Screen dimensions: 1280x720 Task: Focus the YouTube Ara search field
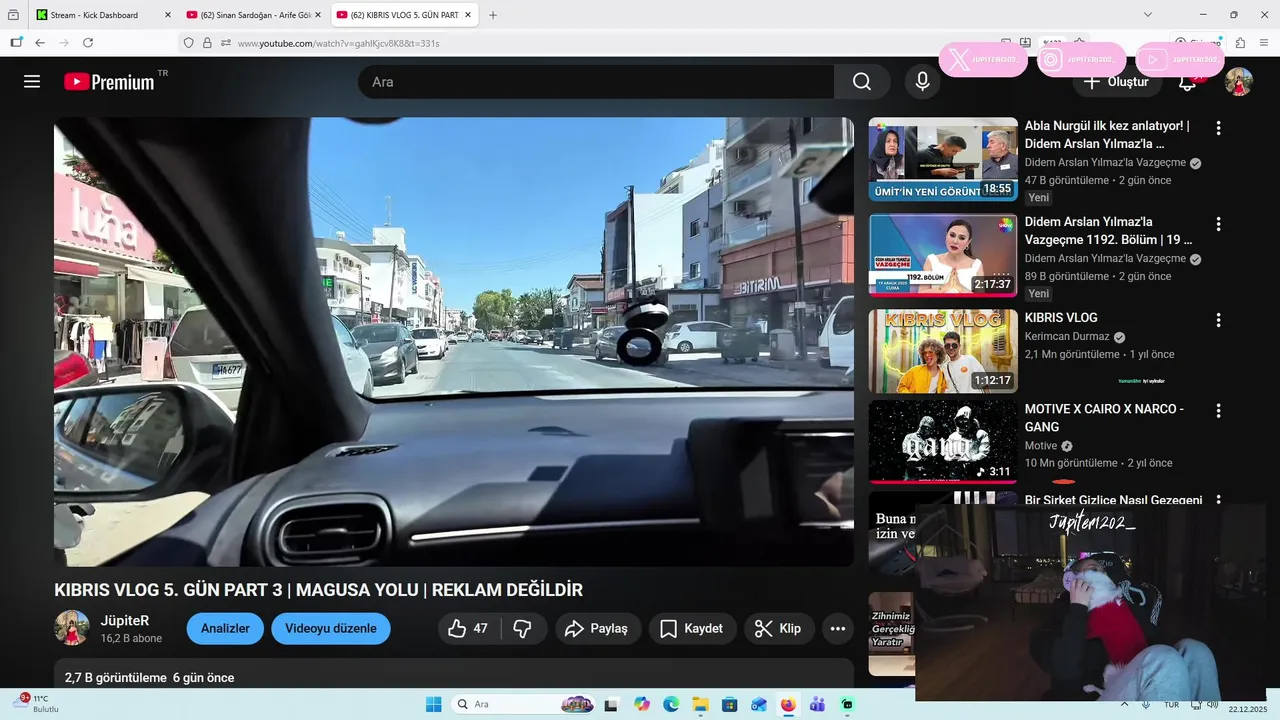click(596, 82)
